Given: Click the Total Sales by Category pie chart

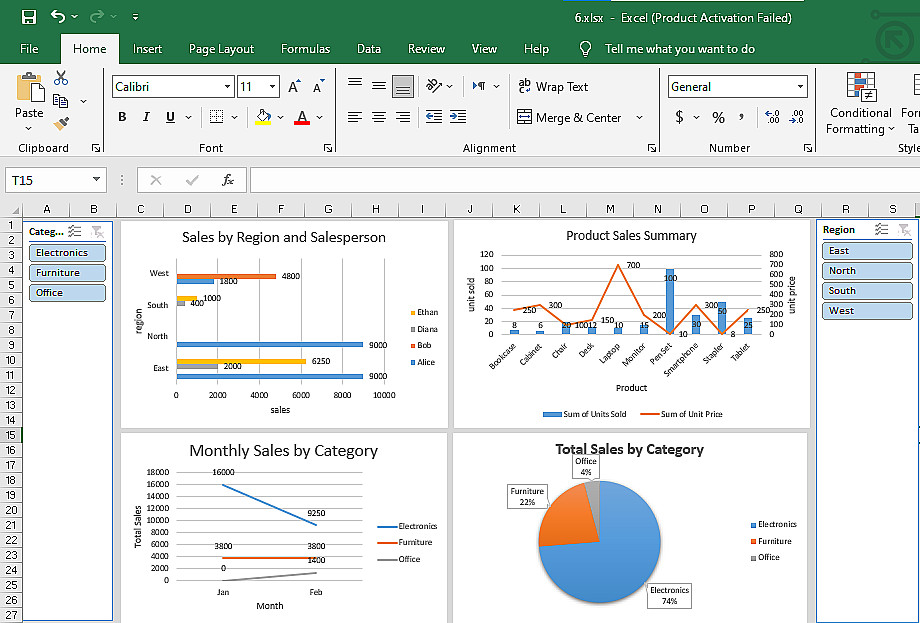Looking at the screenshot, I should [x=600, y=541].
